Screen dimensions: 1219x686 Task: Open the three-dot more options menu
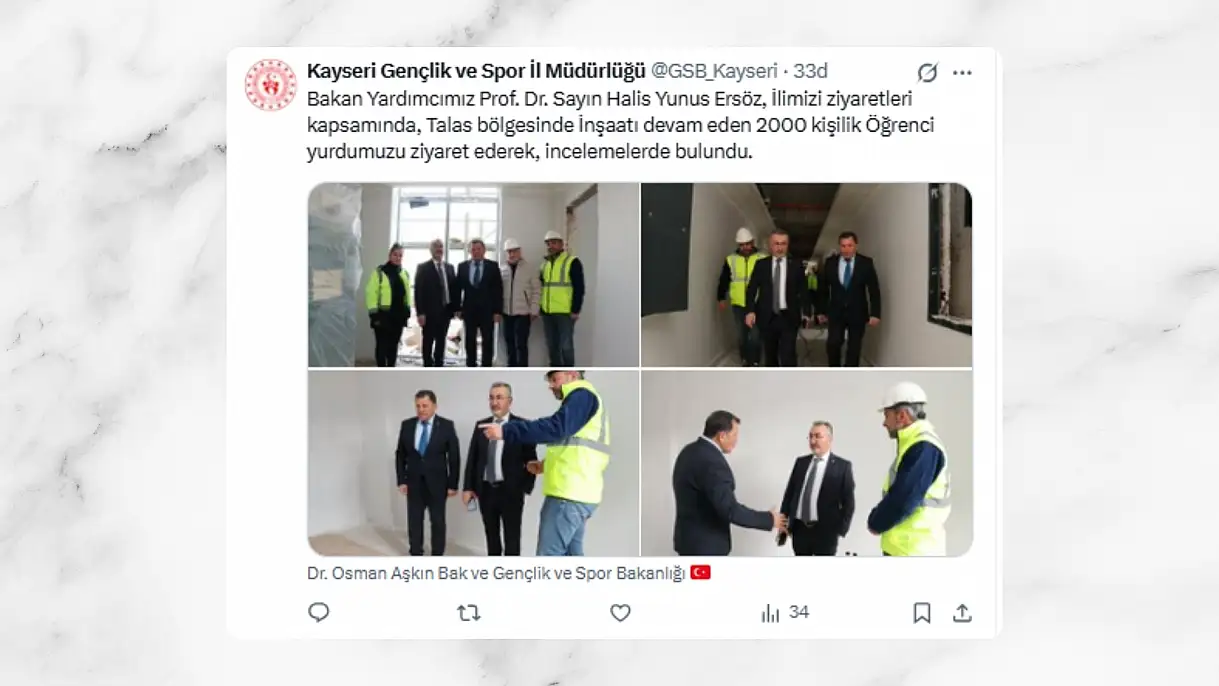(962, 72)
